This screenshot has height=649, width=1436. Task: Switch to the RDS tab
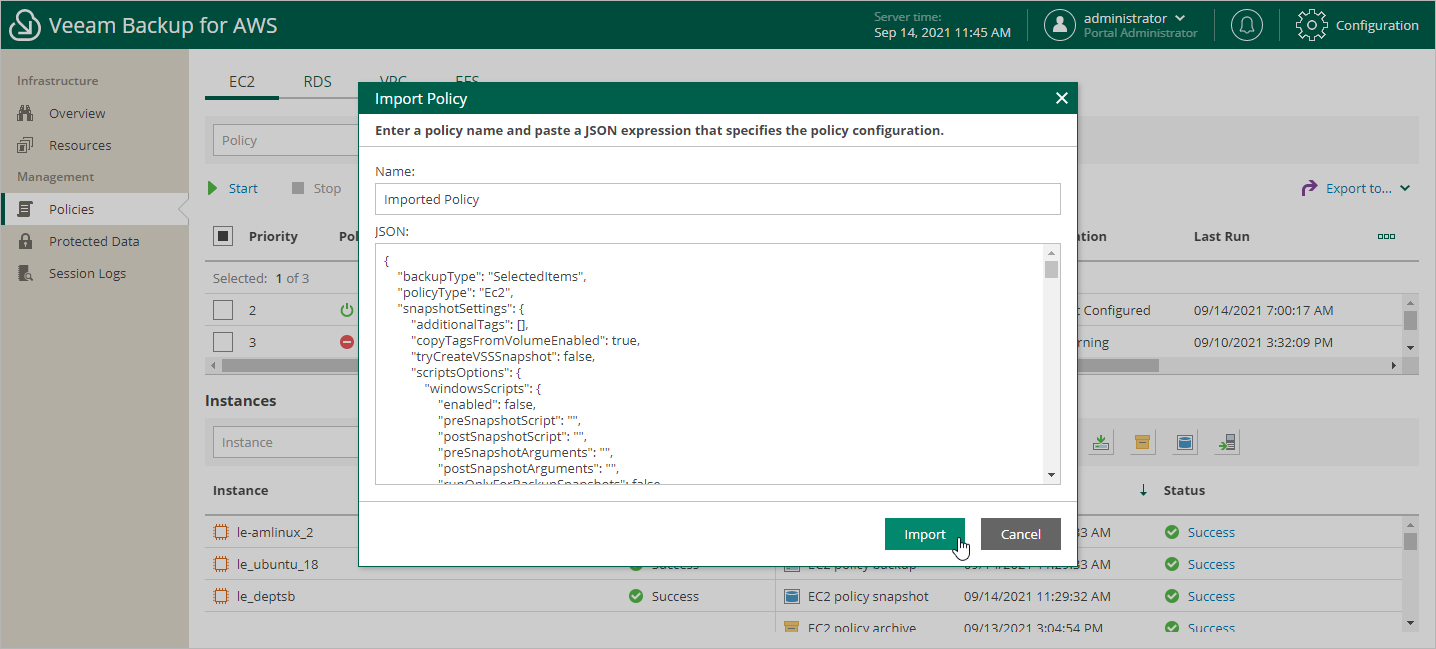[x=317, y=81]
